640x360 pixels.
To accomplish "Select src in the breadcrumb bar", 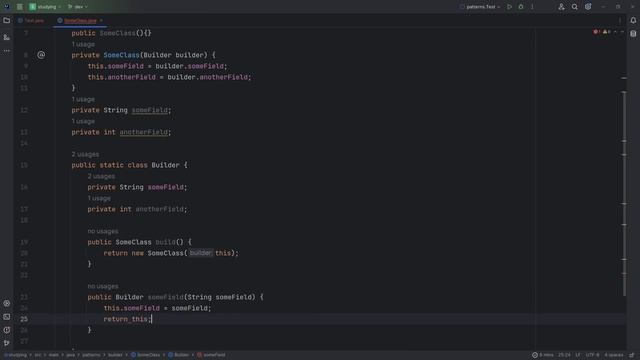I will (x=38, y=355).
